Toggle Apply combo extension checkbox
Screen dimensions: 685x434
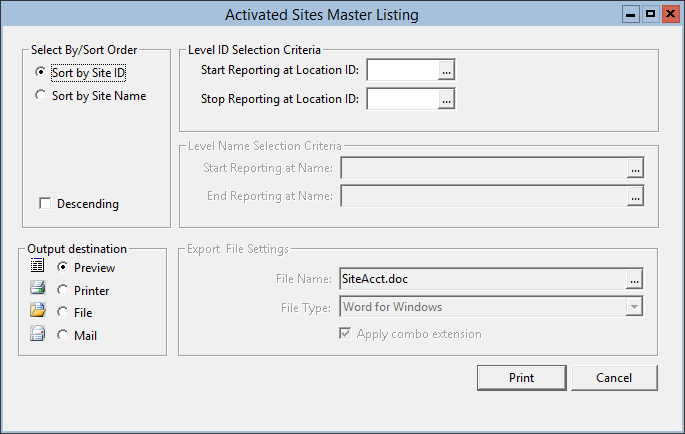[347, 333]
